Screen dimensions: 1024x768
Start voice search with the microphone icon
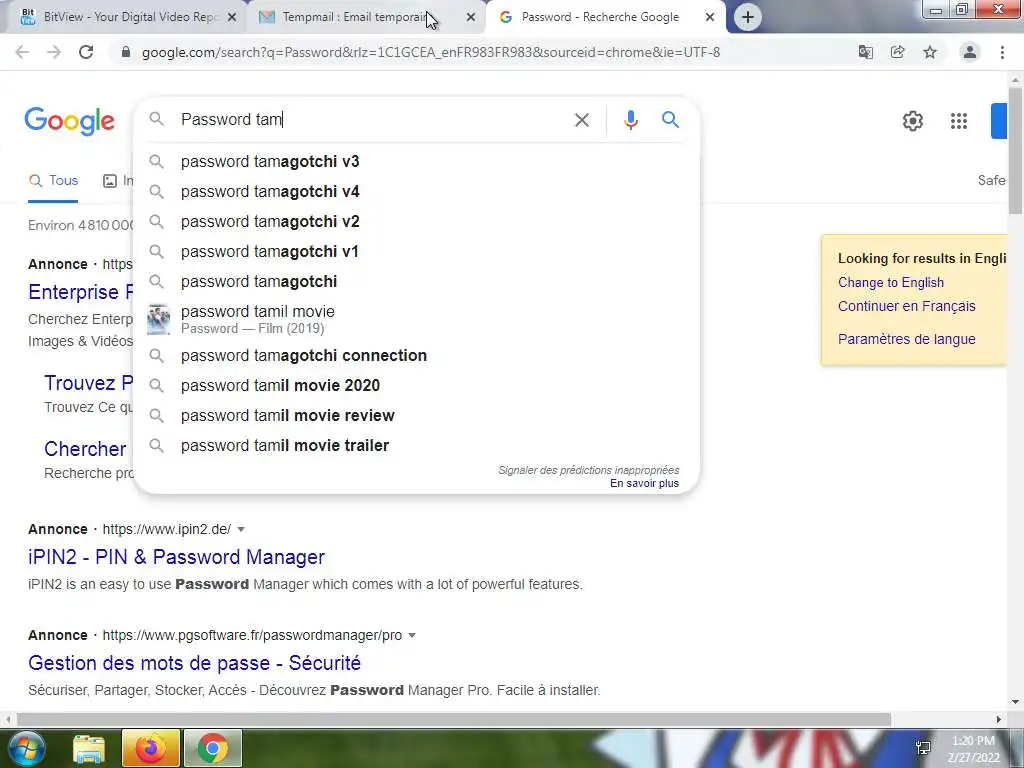[x=630, y=120]
